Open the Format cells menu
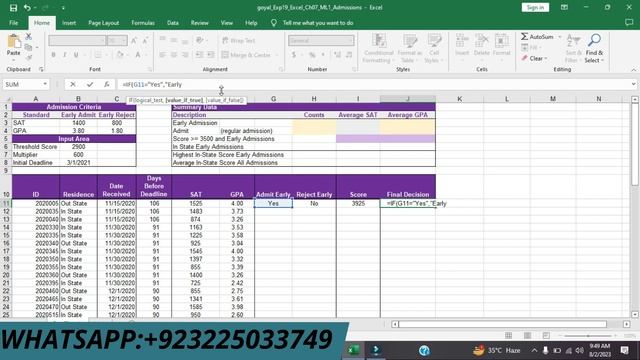This screenshot has width=640, height=360. 502,46
